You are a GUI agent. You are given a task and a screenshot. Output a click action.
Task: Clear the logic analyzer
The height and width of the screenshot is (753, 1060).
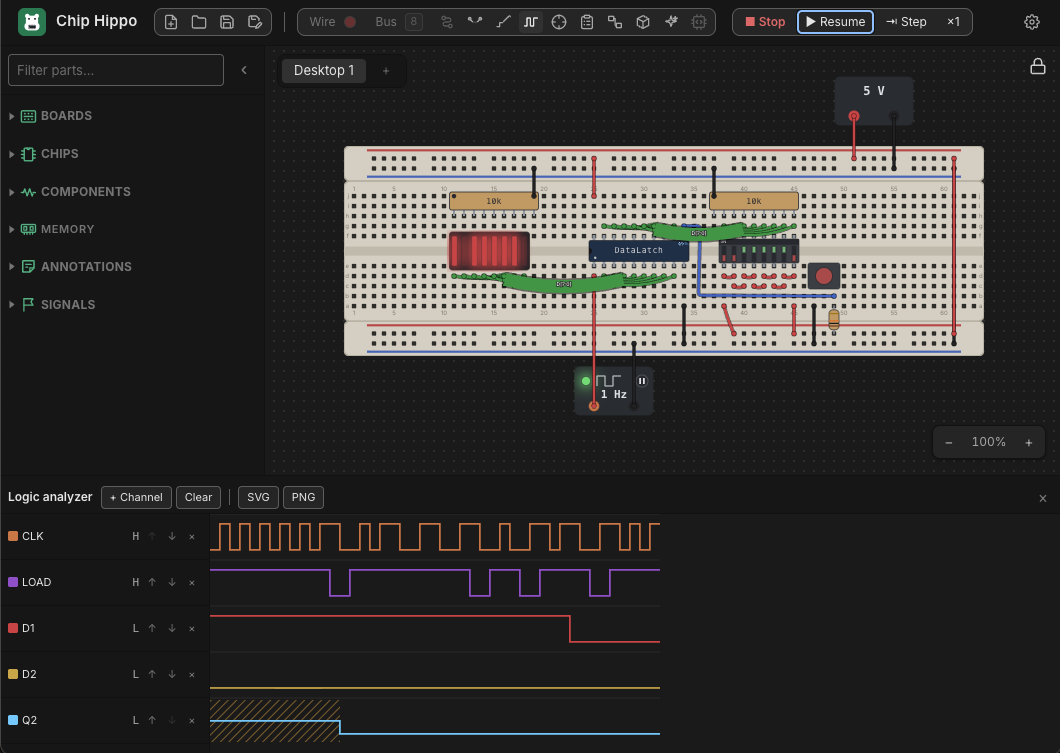coord(198,497)
